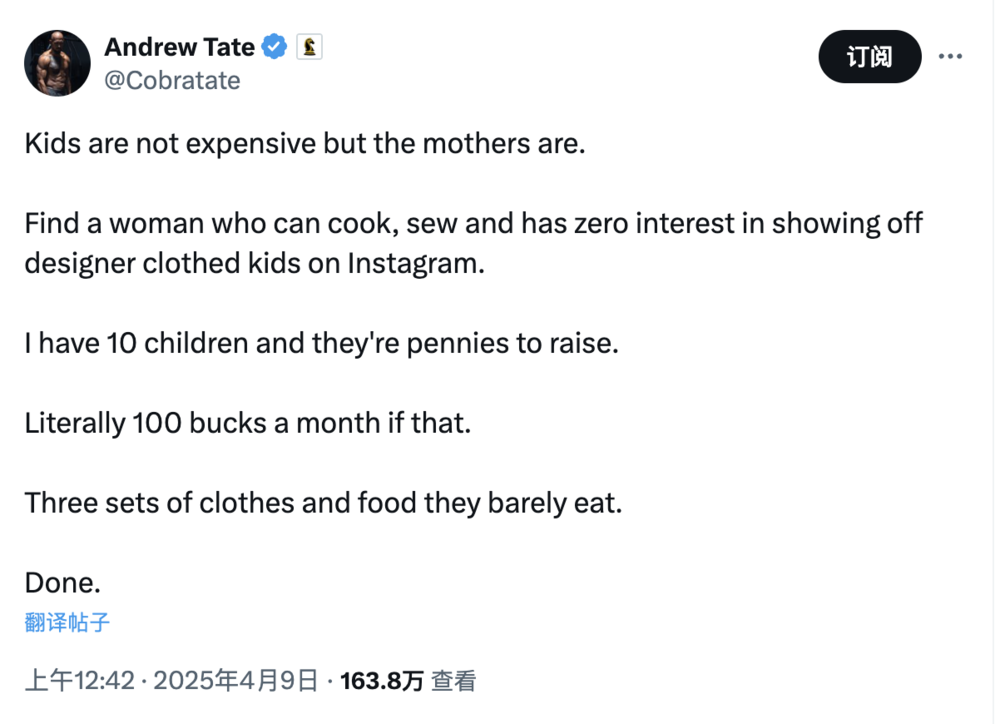Open the three-dot more options menu
Image resolution: width=1000 pixels, height=724 pixels.
[950, 57]
